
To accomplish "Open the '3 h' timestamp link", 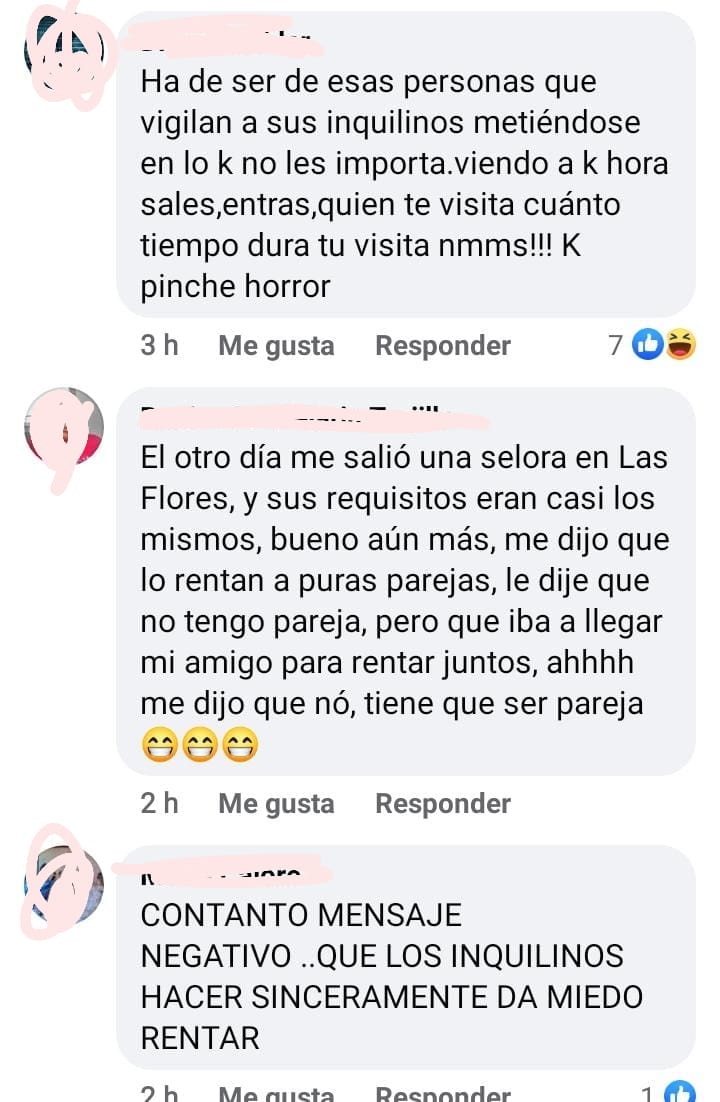I will tap(160, 345).
